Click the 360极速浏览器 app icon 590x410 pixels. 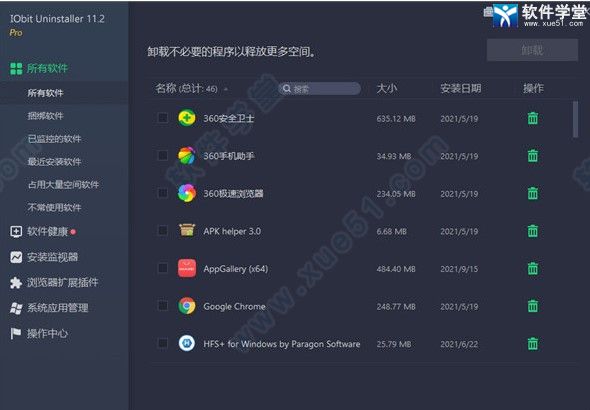coord(187,193)
